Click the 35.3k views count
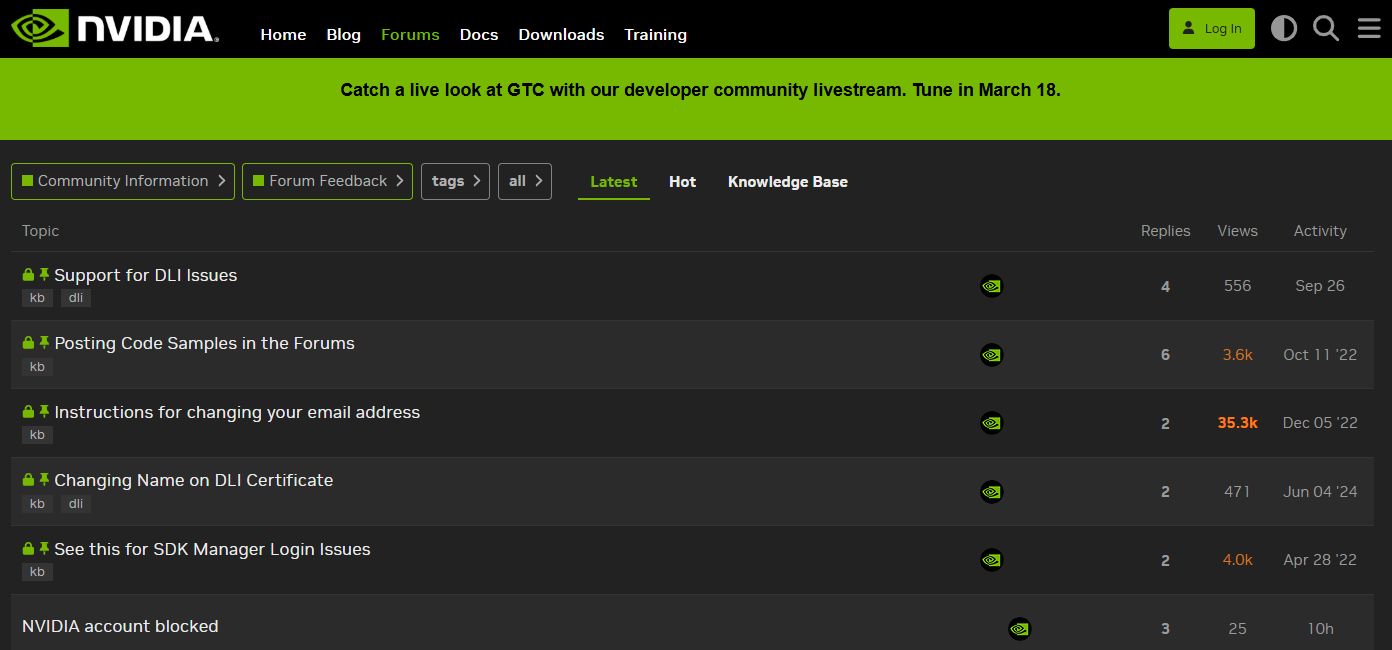 pos(1237,423)
